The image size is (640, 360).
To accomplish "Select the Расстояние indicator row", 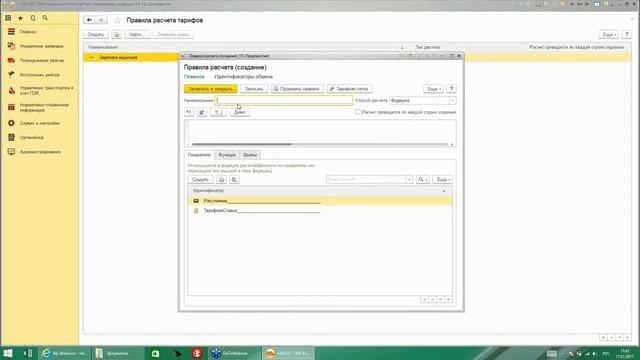I will pyautogui.click(x=320, y=201).
